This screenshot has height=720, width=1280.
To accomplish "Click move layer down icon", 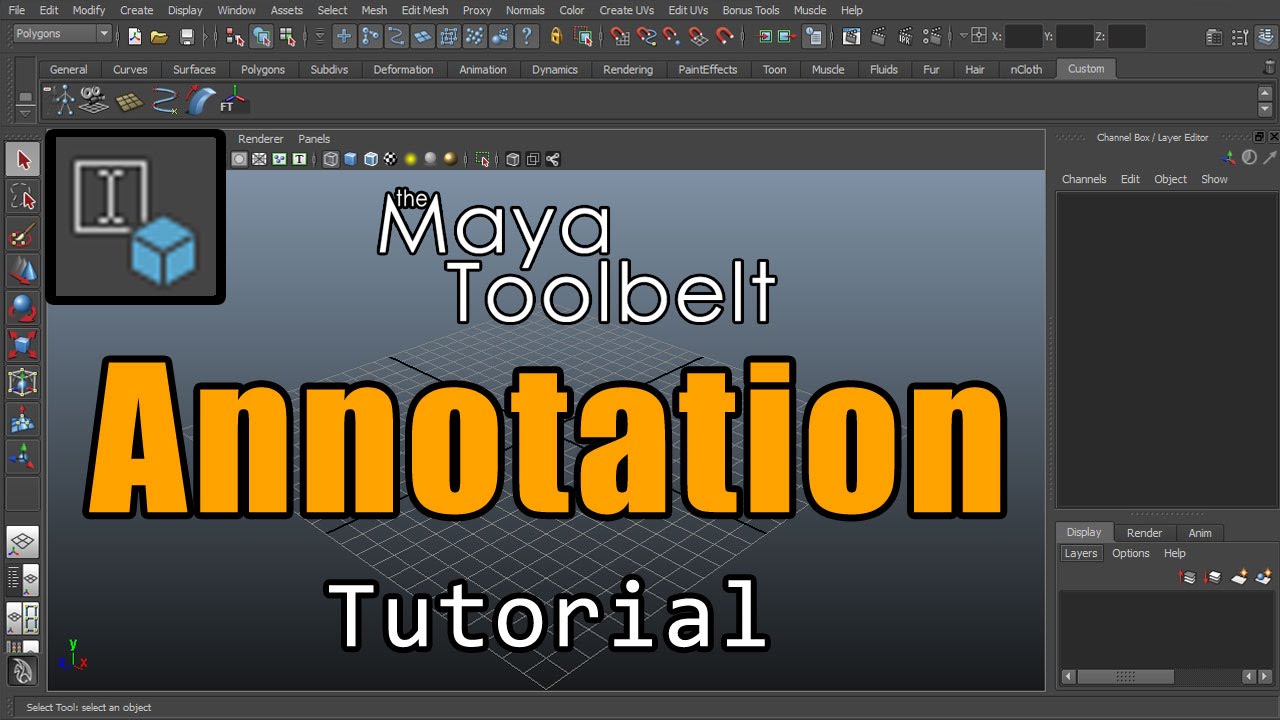I will [1213, 577].
